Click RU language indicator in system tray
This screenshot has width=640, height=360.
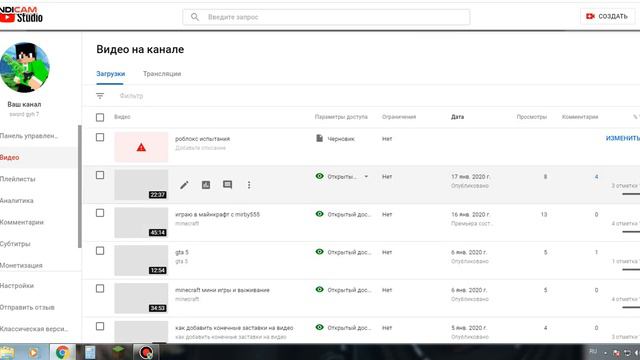tap(593, 351)
